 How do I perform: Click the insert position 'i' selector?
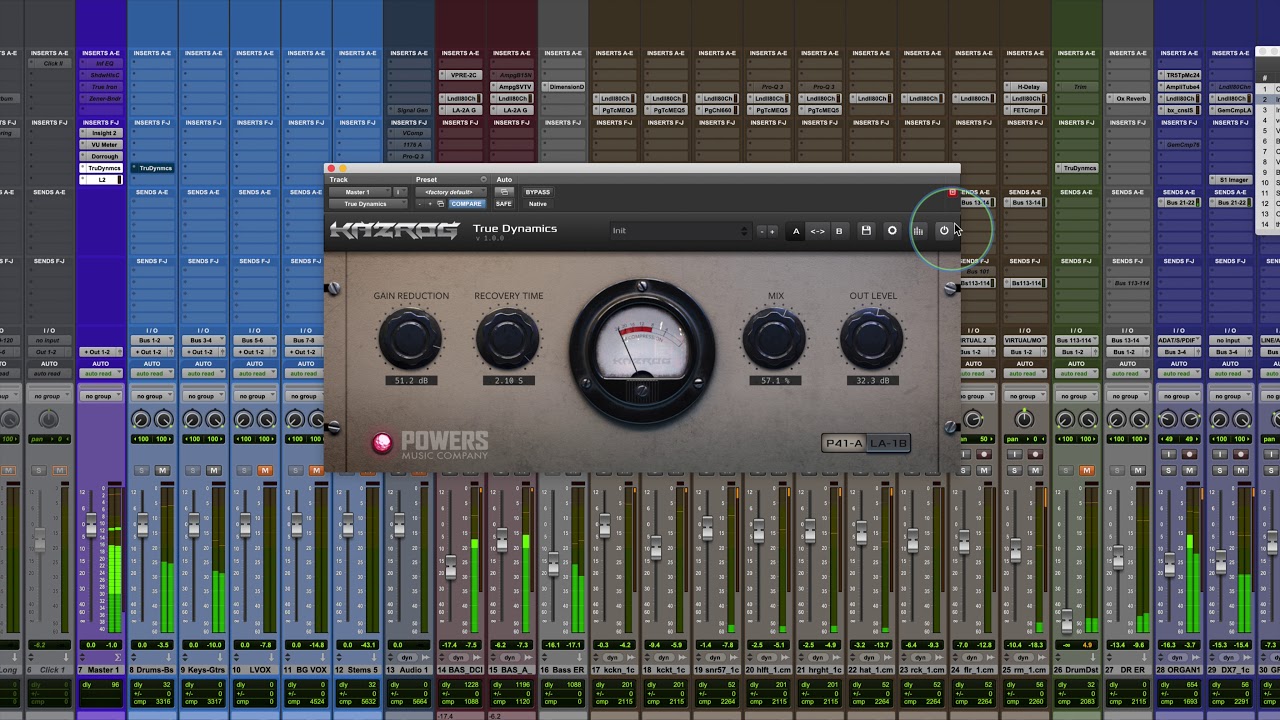tap(398, 192)
